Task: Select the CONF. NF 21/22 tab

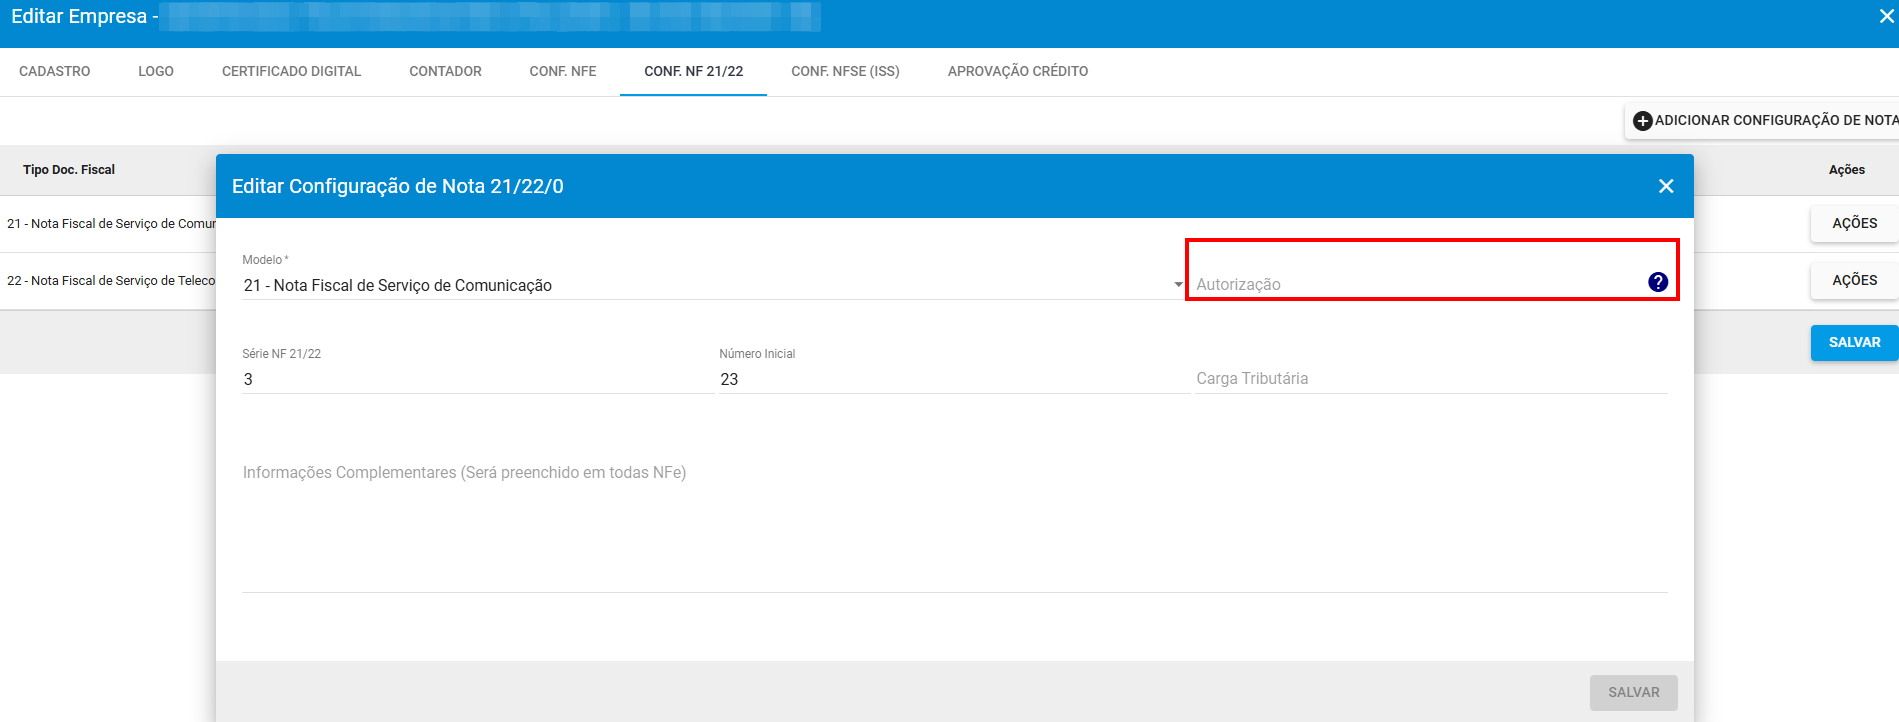Action: tap(694, 71)
